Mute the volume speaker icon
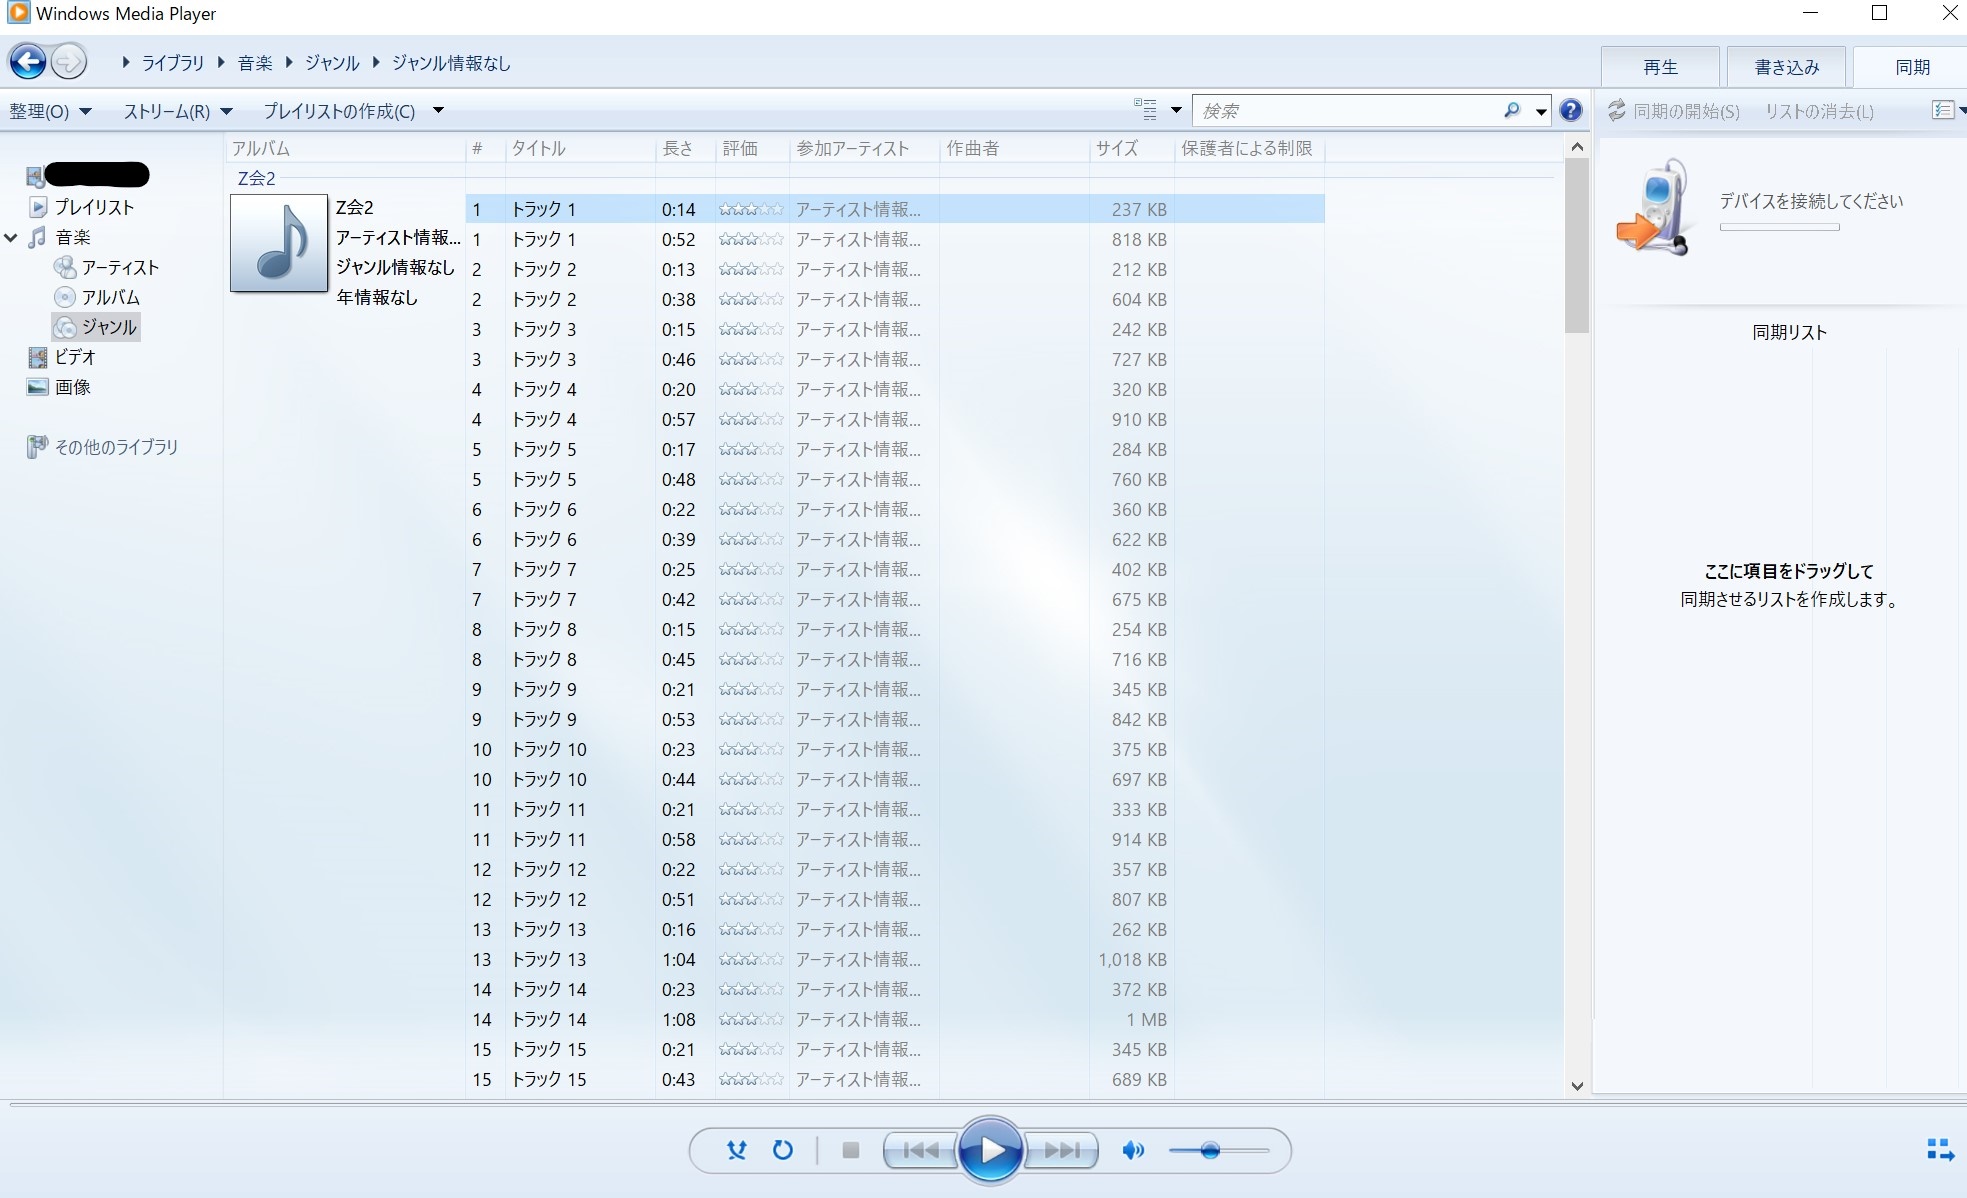Viewport: 1967px width, 1198px height. 1133,1150
